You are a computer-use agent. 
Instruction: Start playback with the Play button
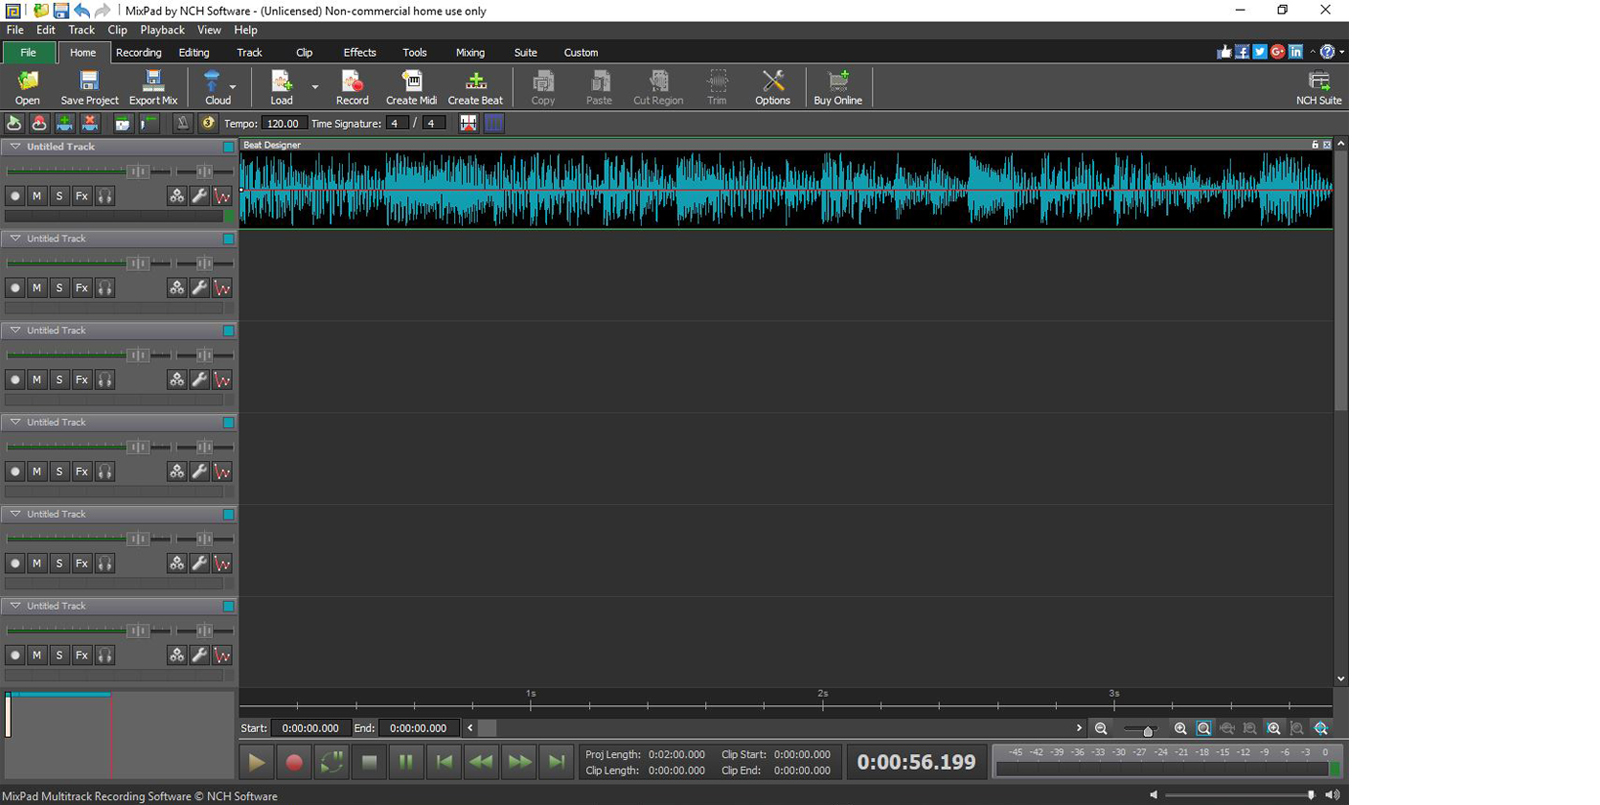click(x=256, y=762)
